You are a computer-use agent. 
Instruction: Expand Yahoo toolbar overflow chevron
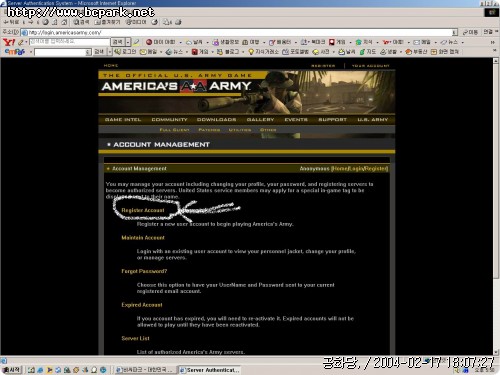[493, 42]
